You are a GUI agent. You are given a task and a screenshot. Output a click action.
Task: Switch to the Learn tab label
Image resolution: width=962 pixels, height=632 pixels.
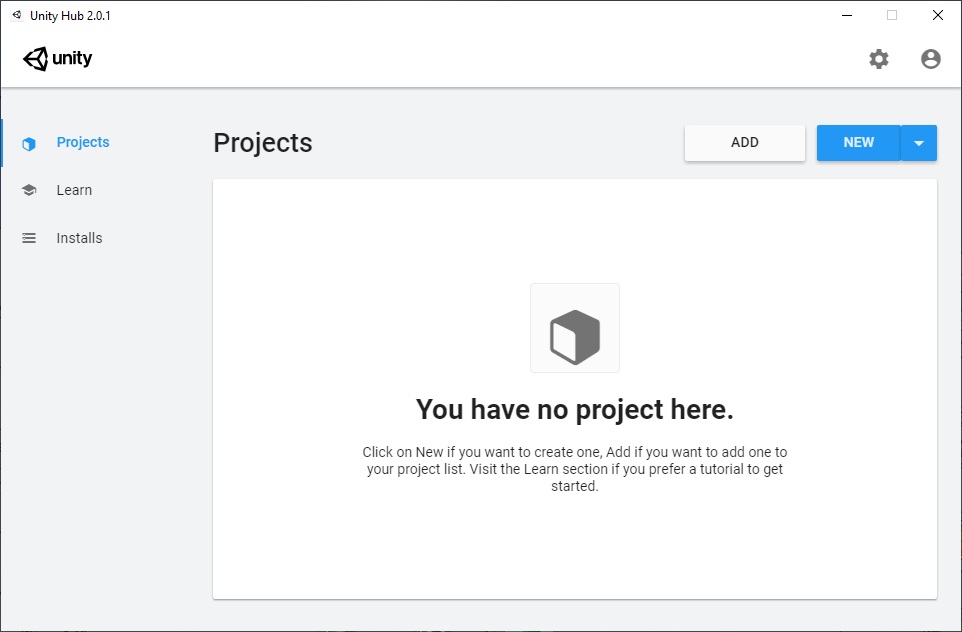coord(74,190)
